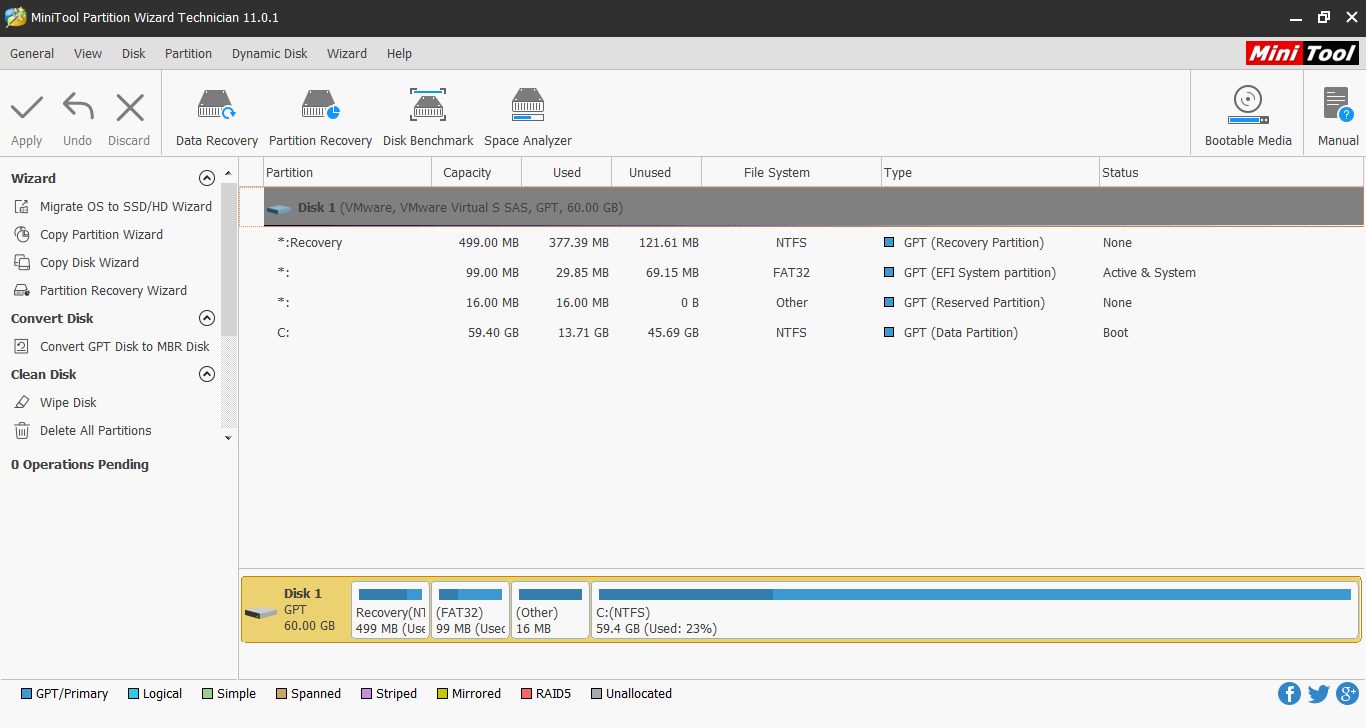Open the Twitter share icon
This screenshot has width=1366, height=728.
tap(1318, 694)
